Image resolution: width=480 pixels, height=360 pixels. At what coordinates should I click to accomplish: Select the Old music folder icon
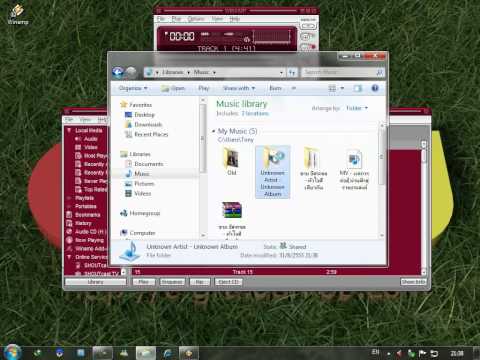click(232, 161)
